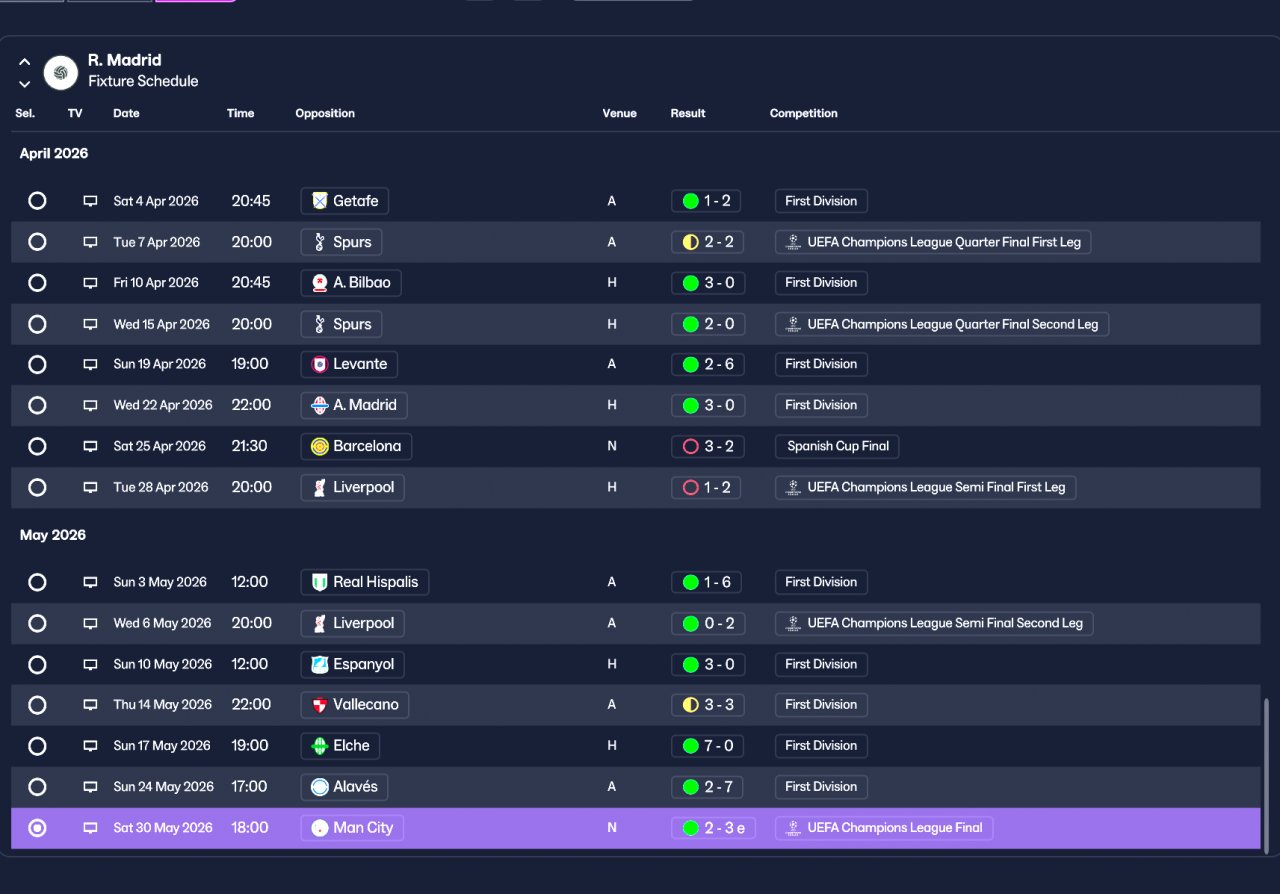Click the Alavés club crest
The image size is (1280, 894).
pos(320,787)
